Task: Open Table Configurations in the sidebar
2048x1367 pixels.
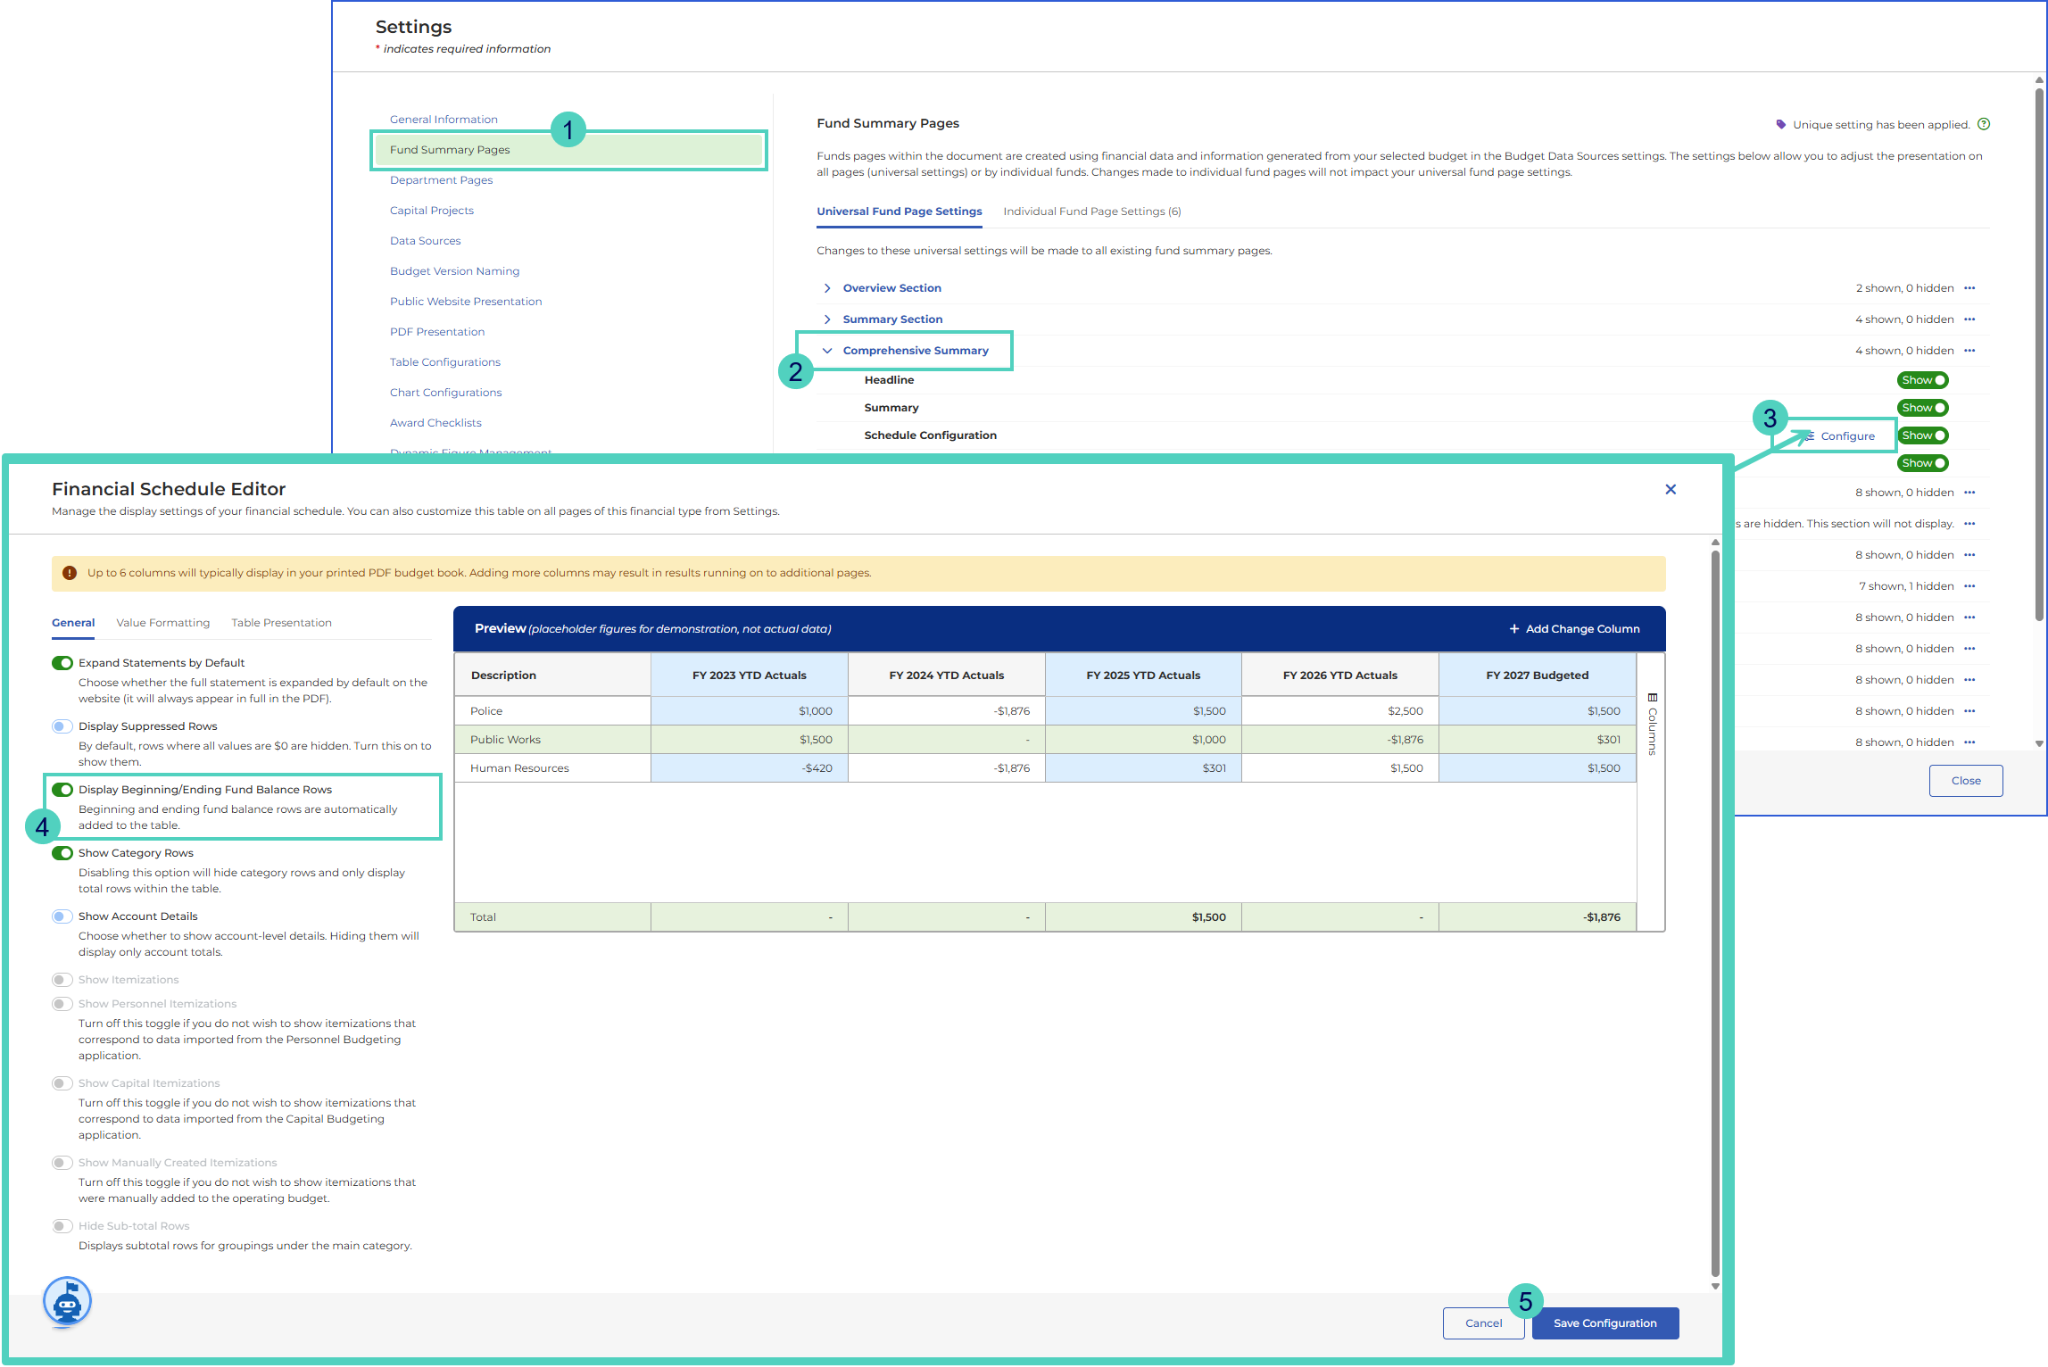Action: [445, 362]
